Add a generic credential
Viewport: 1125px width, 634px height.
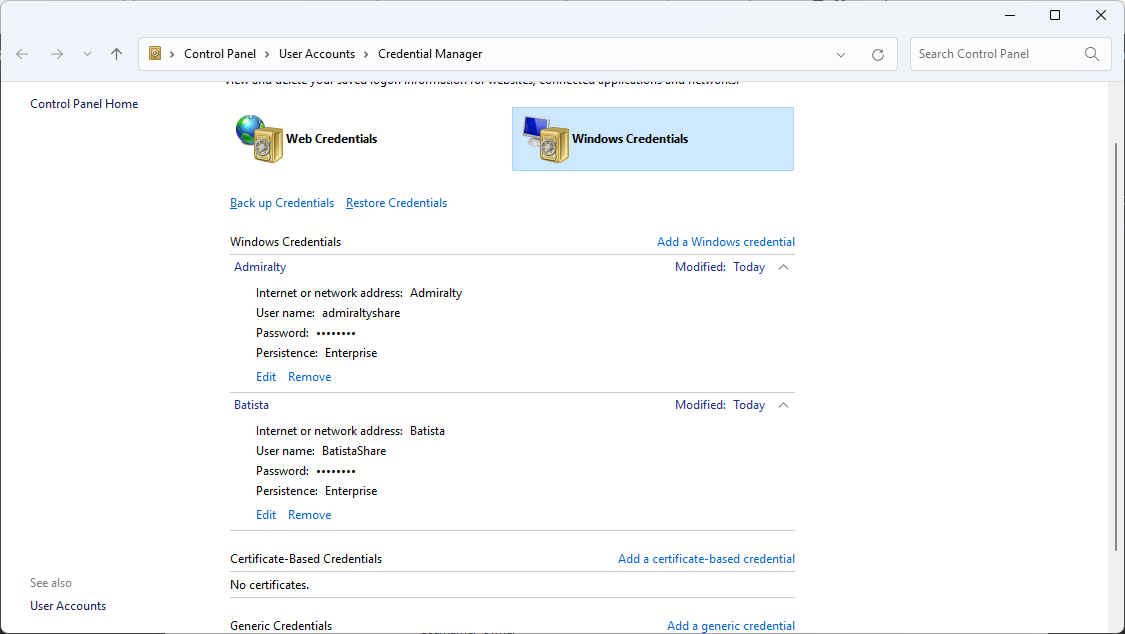(730, 626)
